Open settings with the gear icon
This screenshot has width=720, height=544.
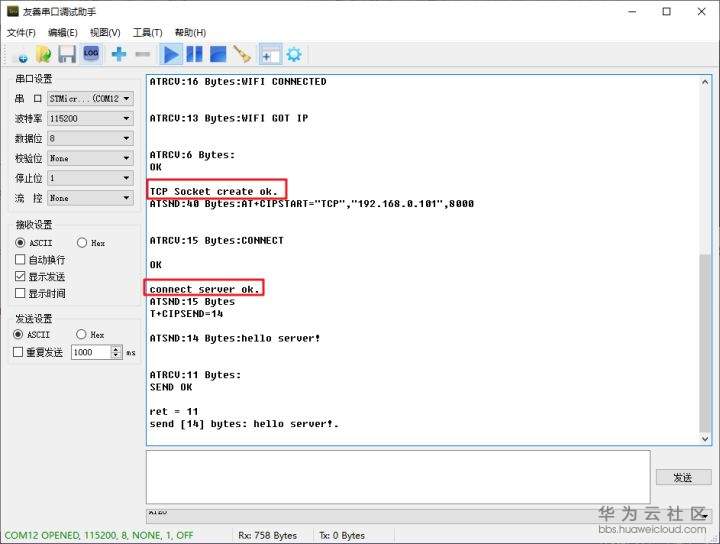point(294,55)
